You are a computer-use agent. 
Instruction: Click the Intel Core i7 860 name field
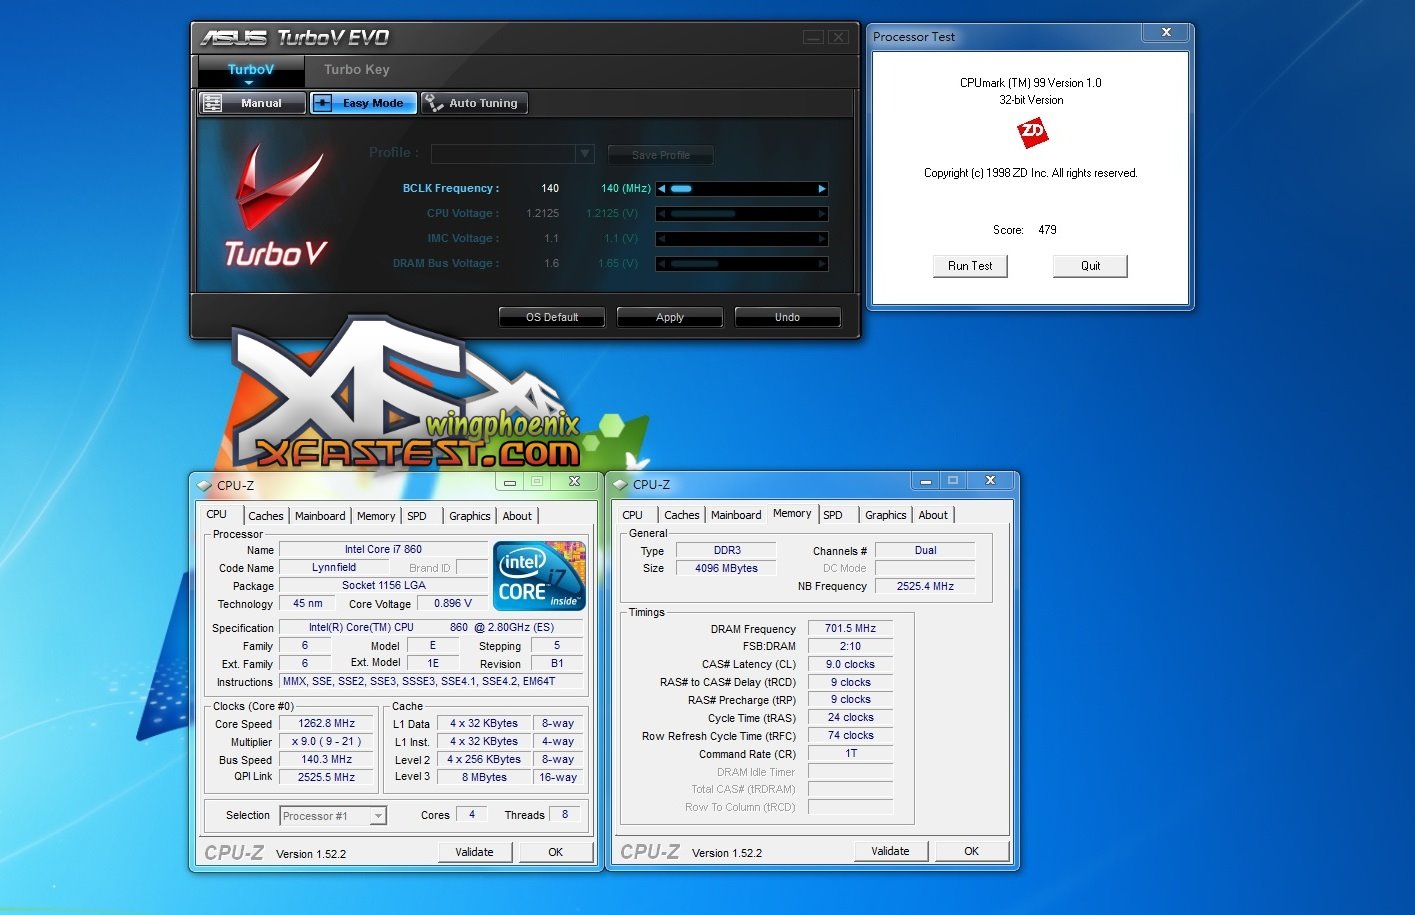383,549
